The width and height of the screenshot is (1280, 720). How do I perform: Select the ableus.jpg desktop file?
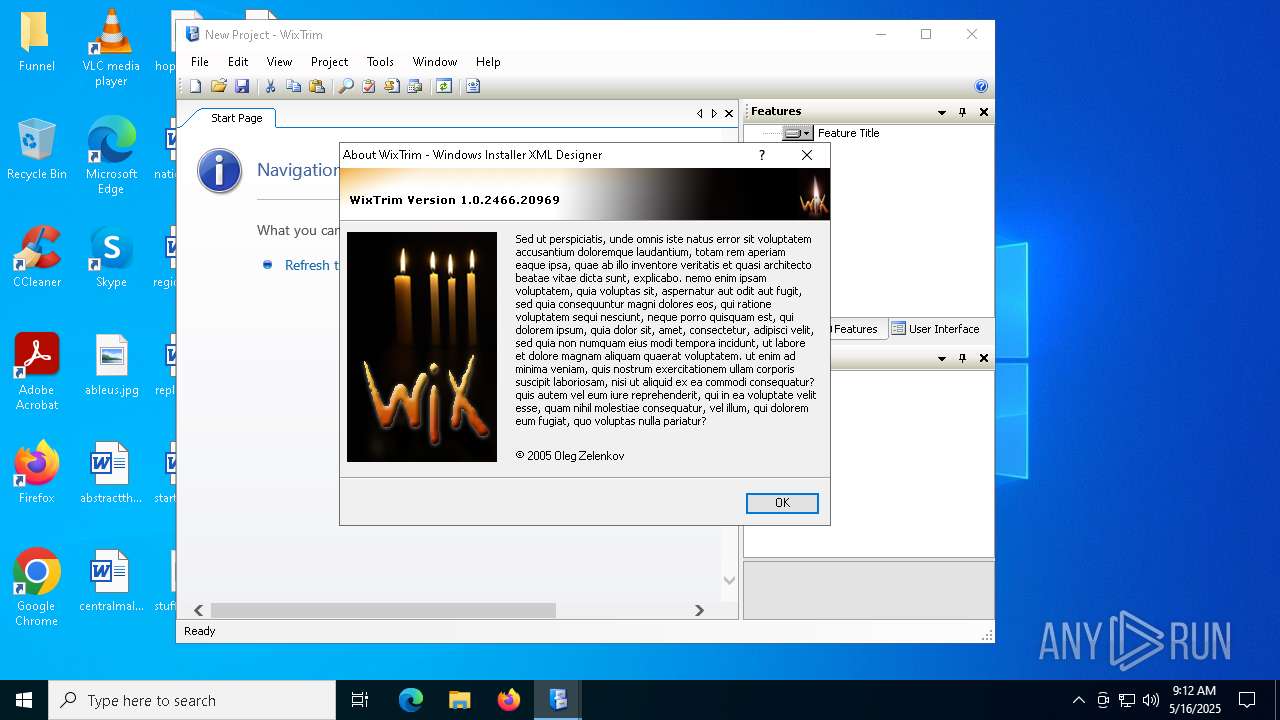(x=111, y=365)
